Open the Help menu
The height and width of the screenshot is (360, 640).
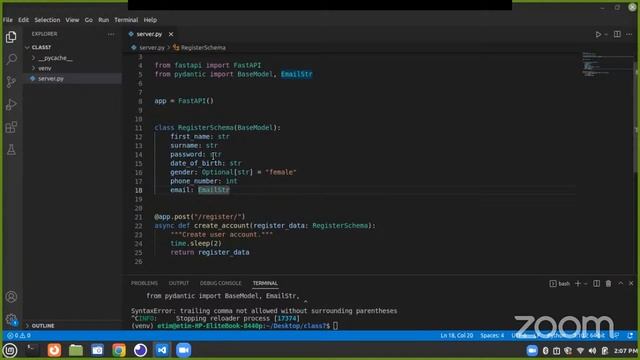(150, 20)
